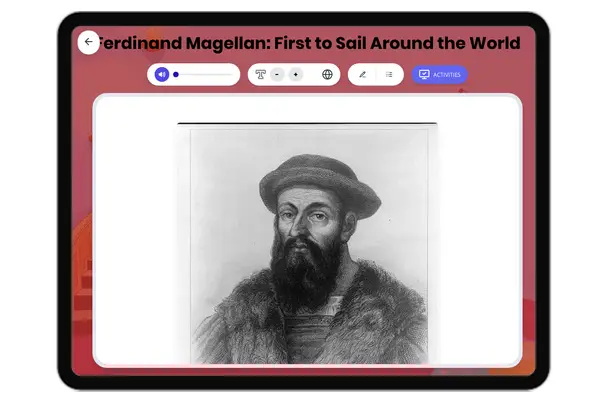This screenshot has width=600, height=400.
Task: Play audio with the speaker icon
Action: pyautogui.click(x=161, y=74)
